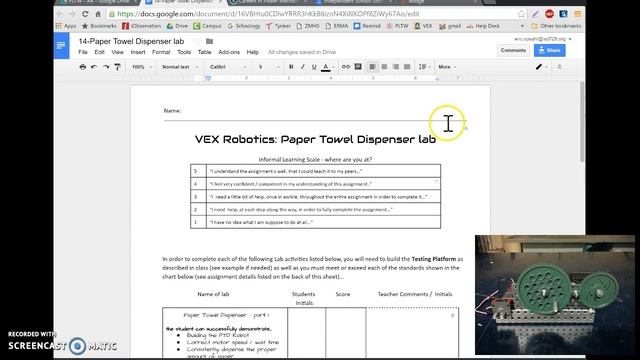Align text left
The height and width of the screenshot is (360, 640).
click(373, 67)
